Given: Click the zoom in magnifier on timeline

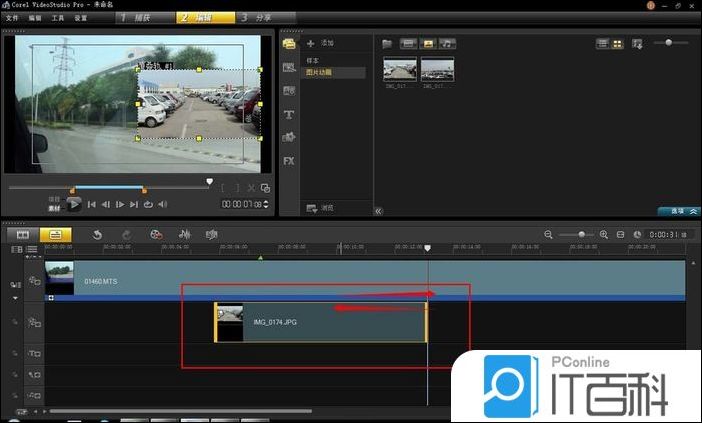Looking at the screenshot, I should (603, 234).
